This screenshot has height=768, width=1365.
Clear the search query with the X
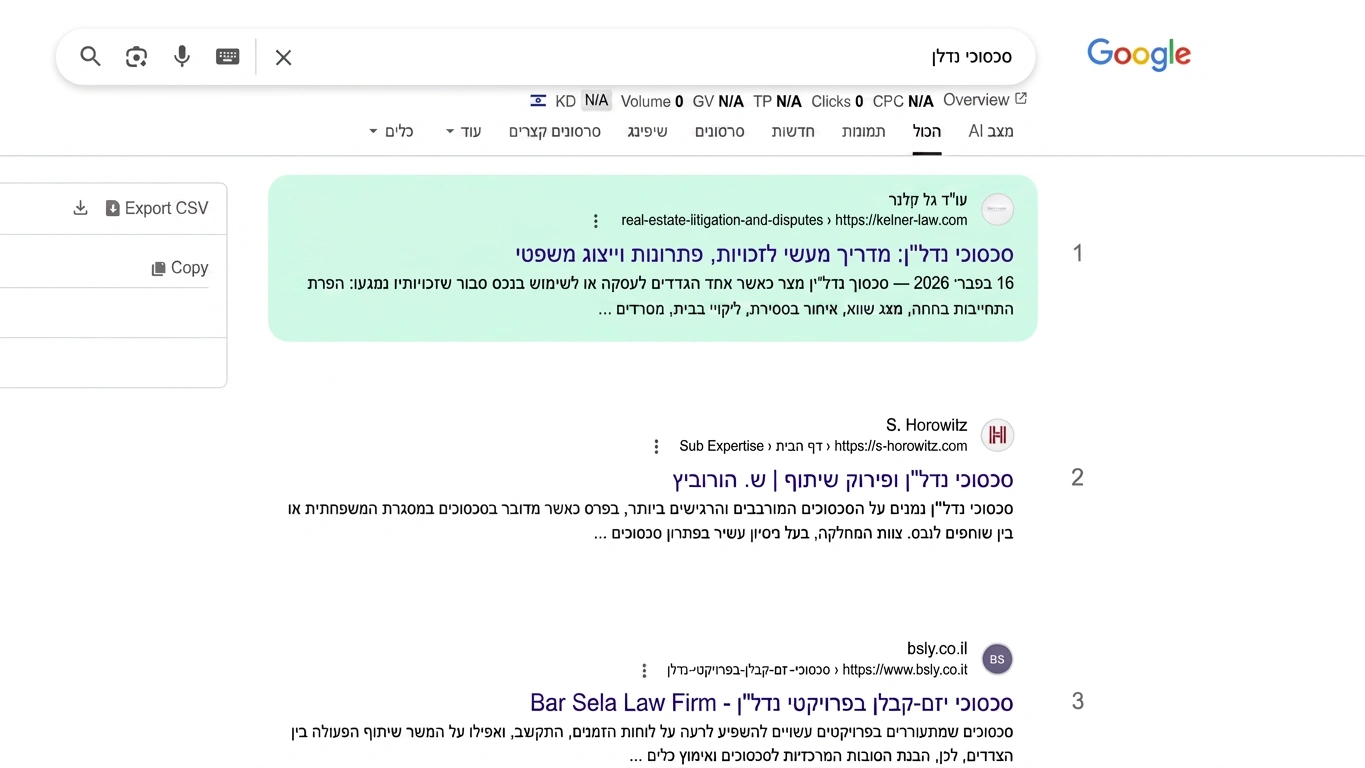point(283,57)
